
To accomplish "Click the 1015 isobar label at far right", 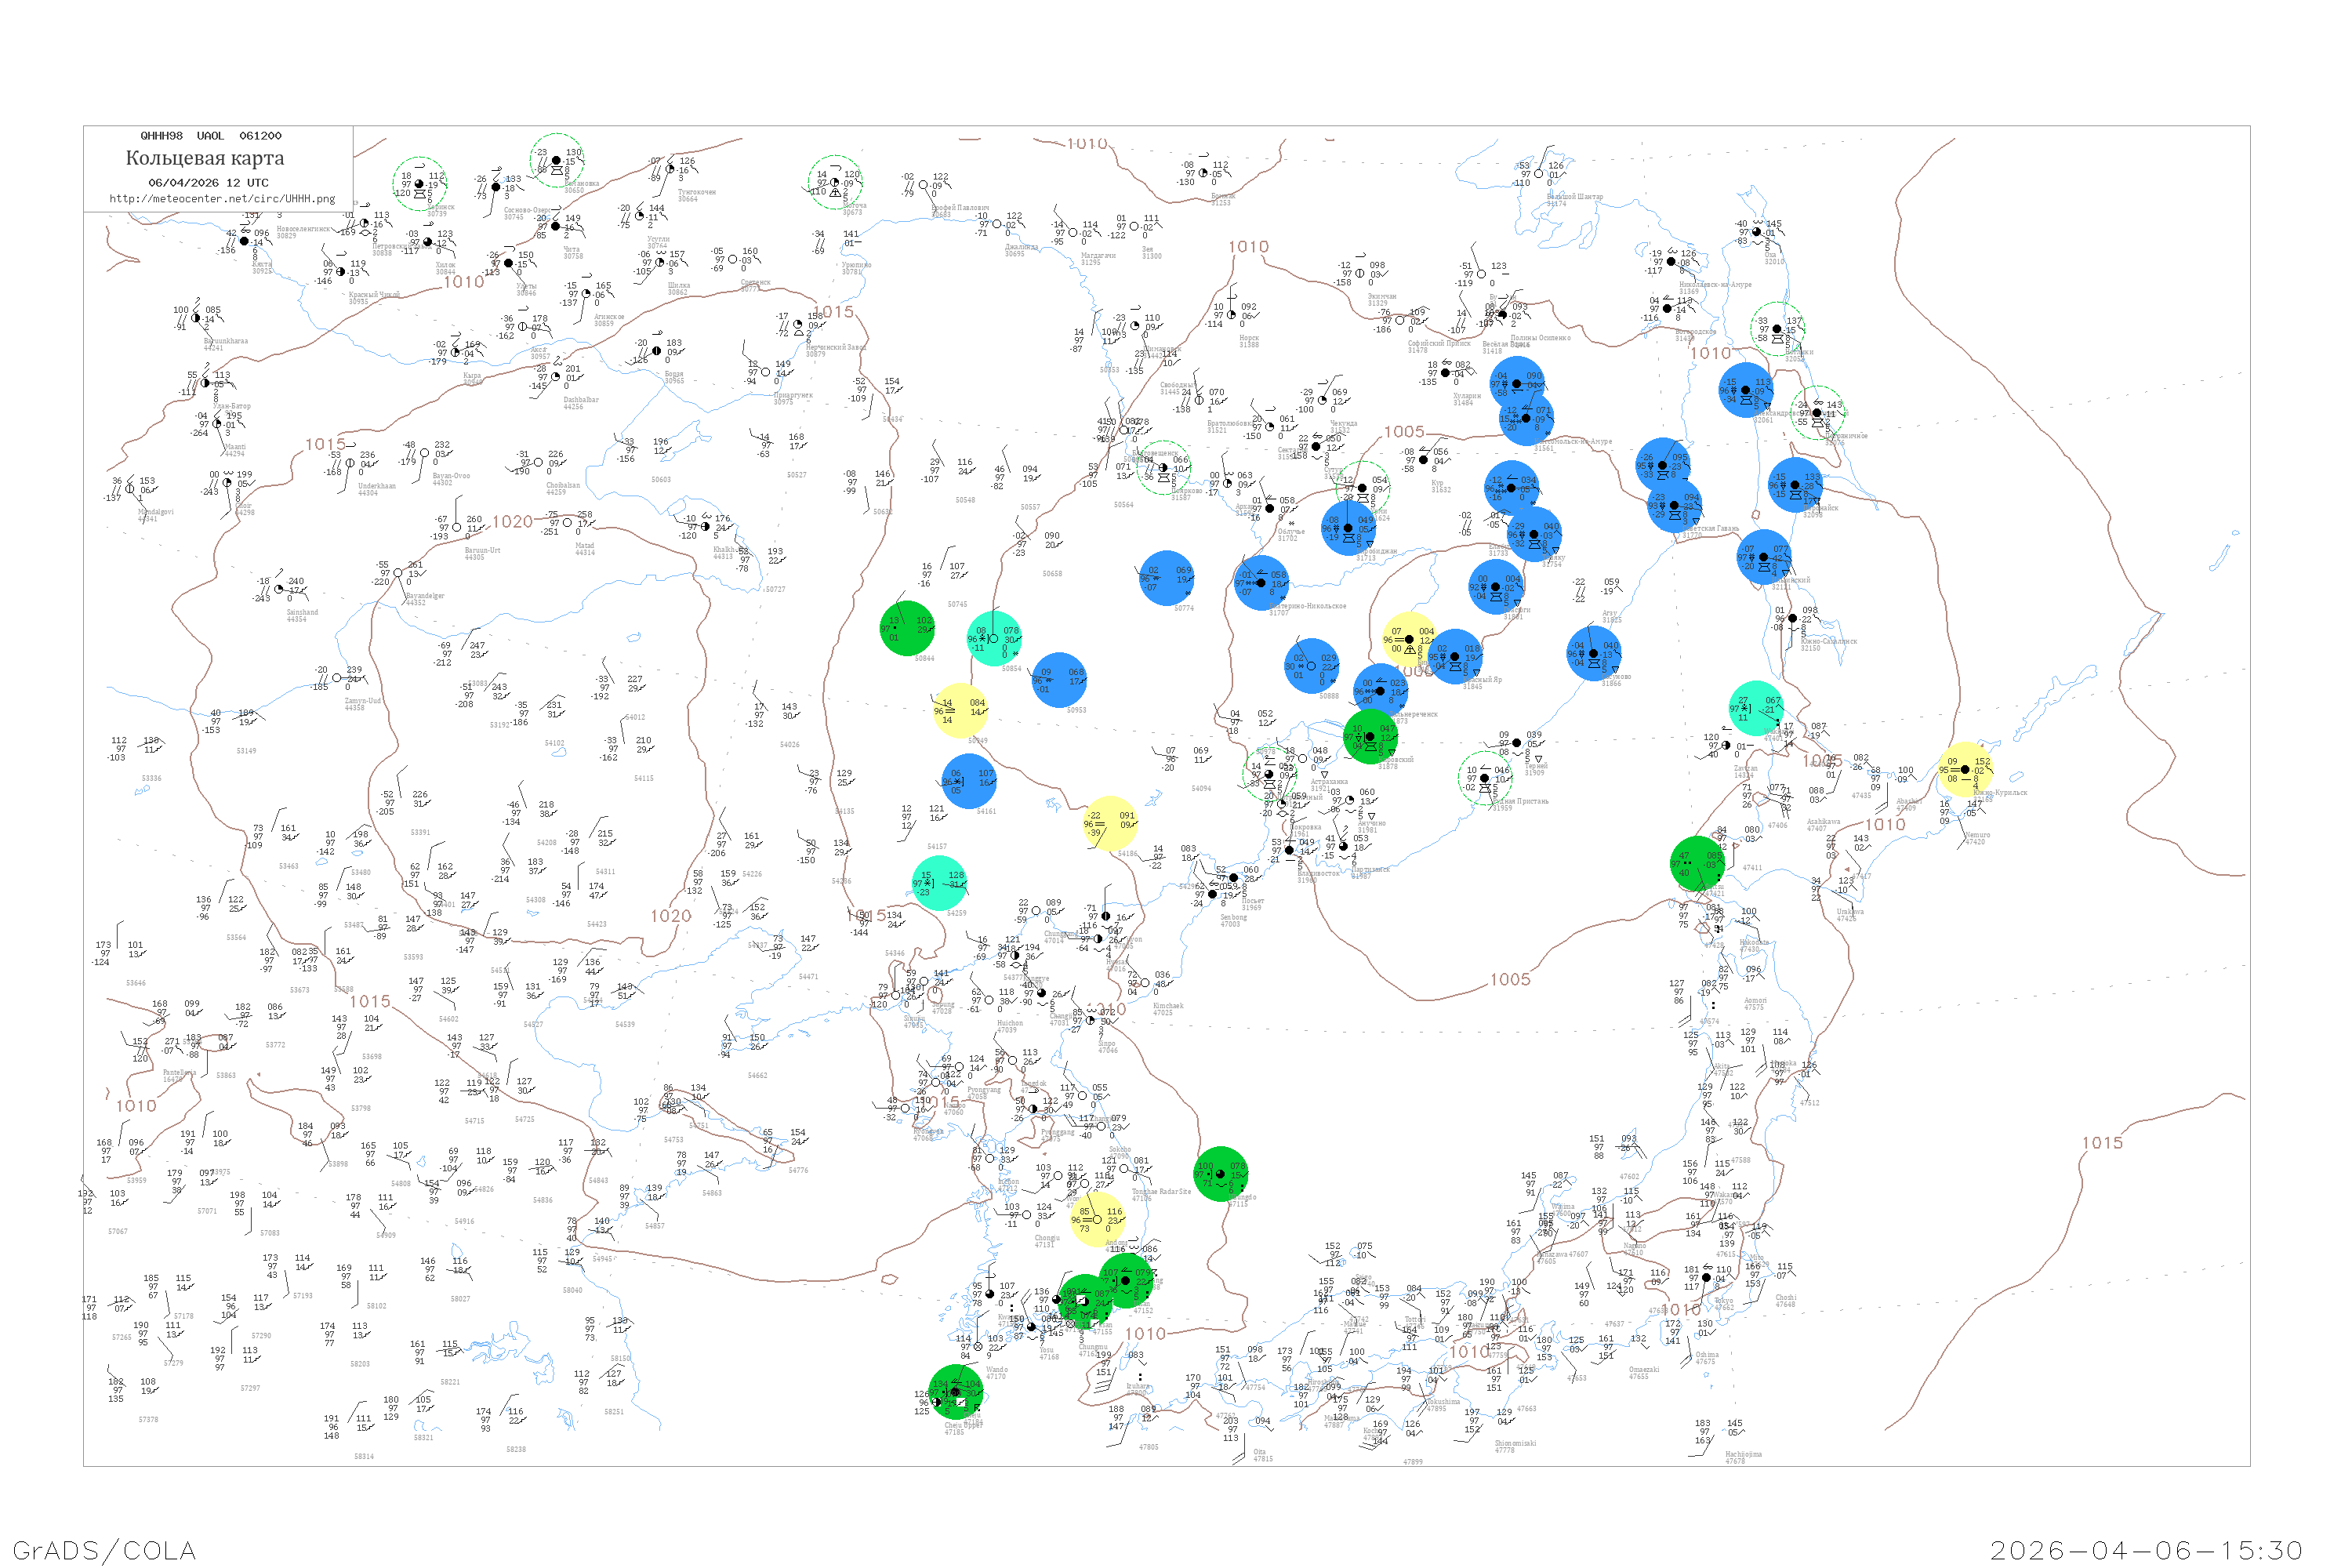I will pyautogui.click(x=2102, y=1143).
